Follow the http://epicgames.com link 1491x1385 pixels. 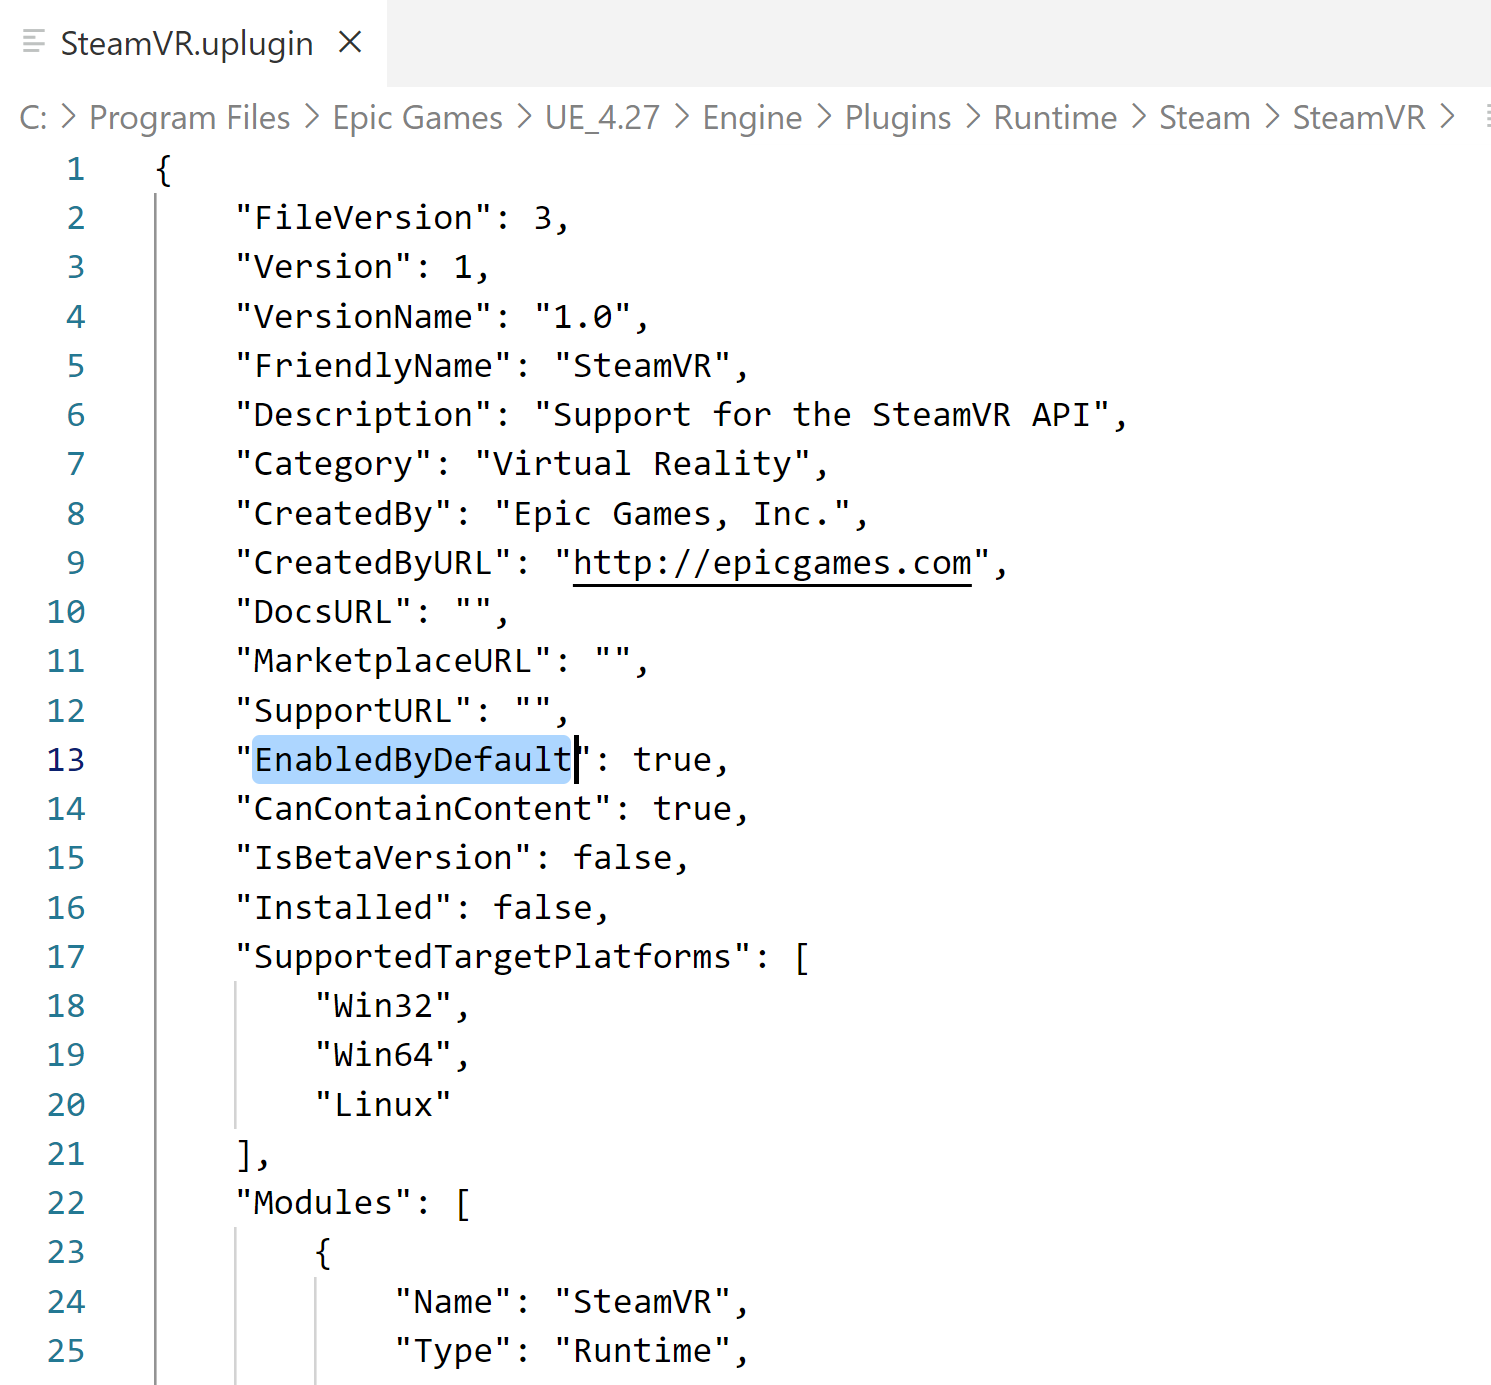[772, 563]
